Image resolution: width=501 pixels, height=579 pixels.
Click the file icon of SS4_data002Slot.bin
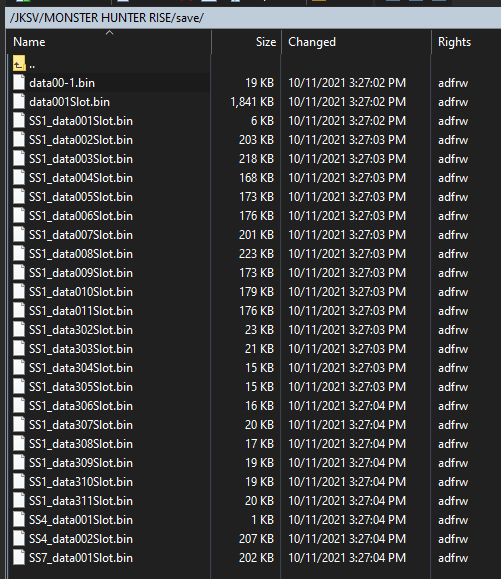19,539
